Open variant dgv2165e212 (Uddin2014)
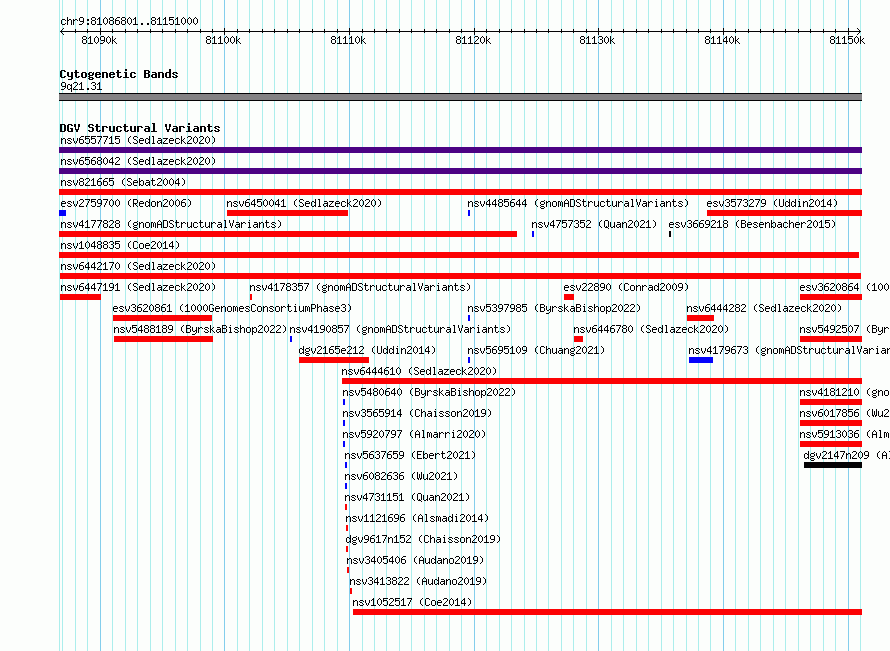Viewport: 890px width, 651px height. [x=367, y=350]
